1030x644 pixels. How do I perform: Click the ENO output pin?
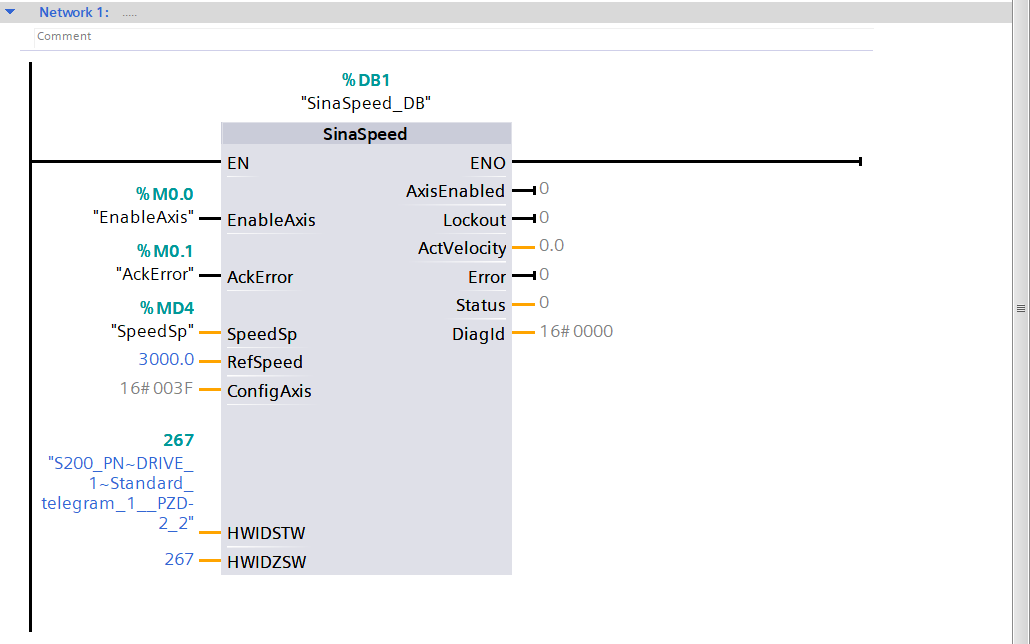pyautogui.click(x=487, y=163)
